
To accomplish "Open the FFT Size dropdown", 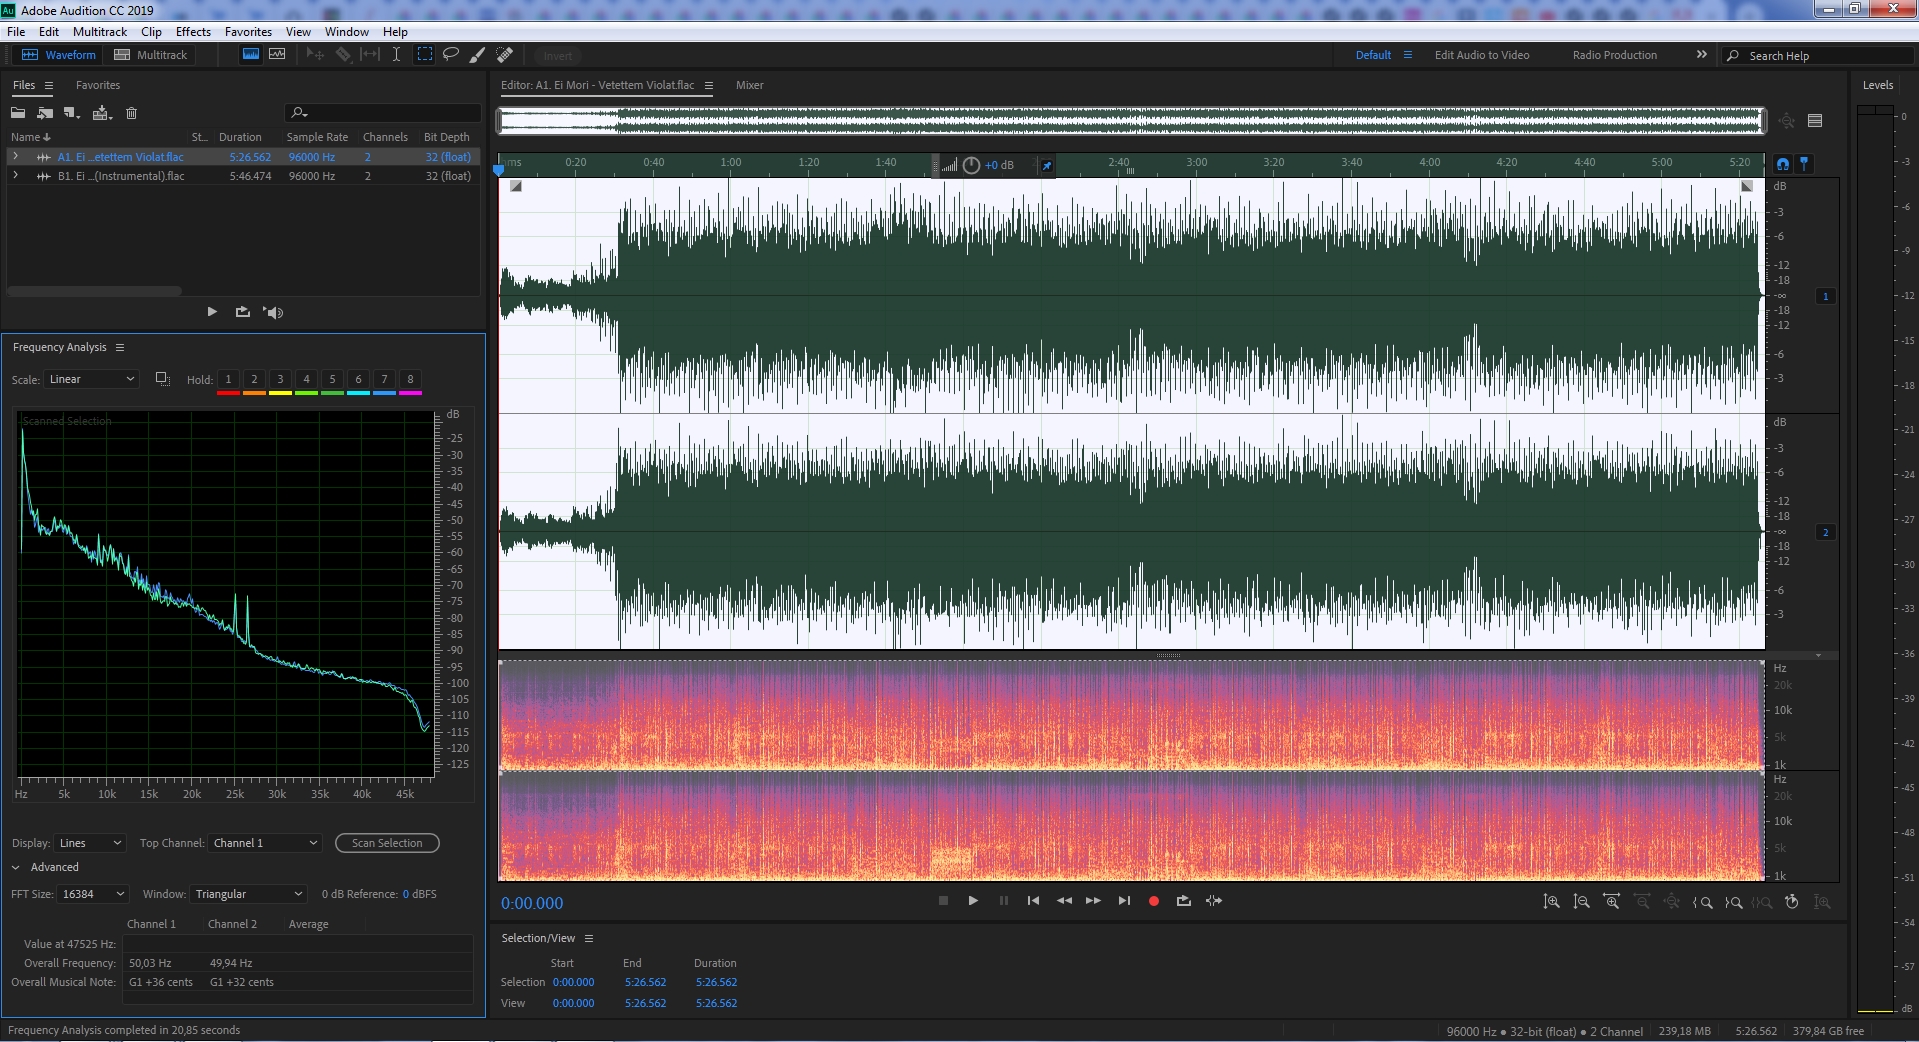I will coord(93,894).
